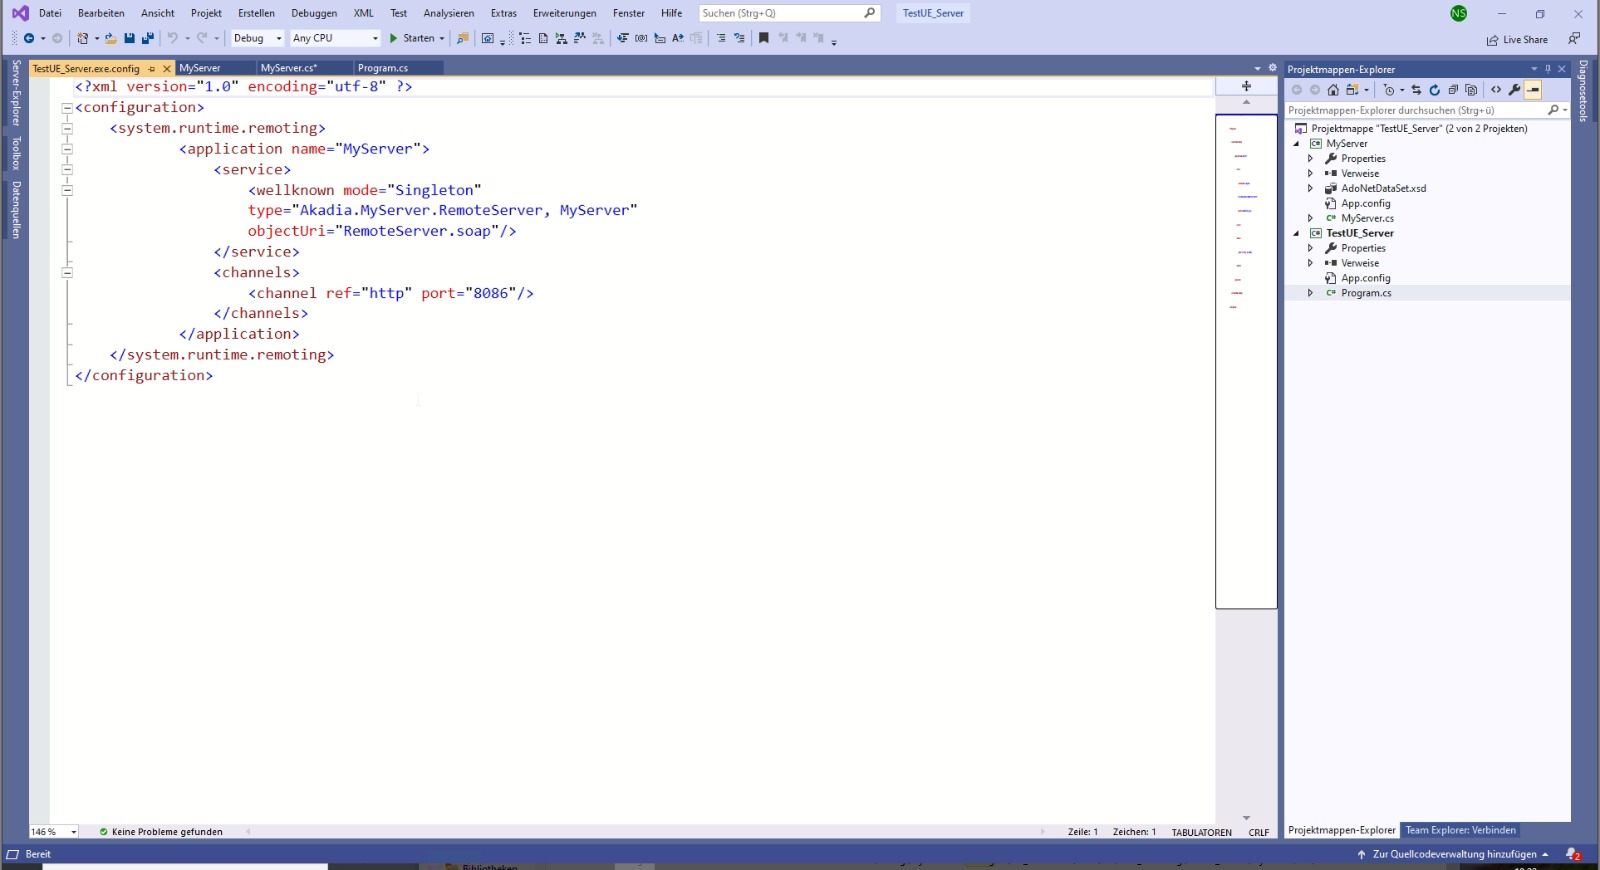Screen dimensions: 1600x870
Task: Open the Erweiterungen menu
Action: point(564,13)
